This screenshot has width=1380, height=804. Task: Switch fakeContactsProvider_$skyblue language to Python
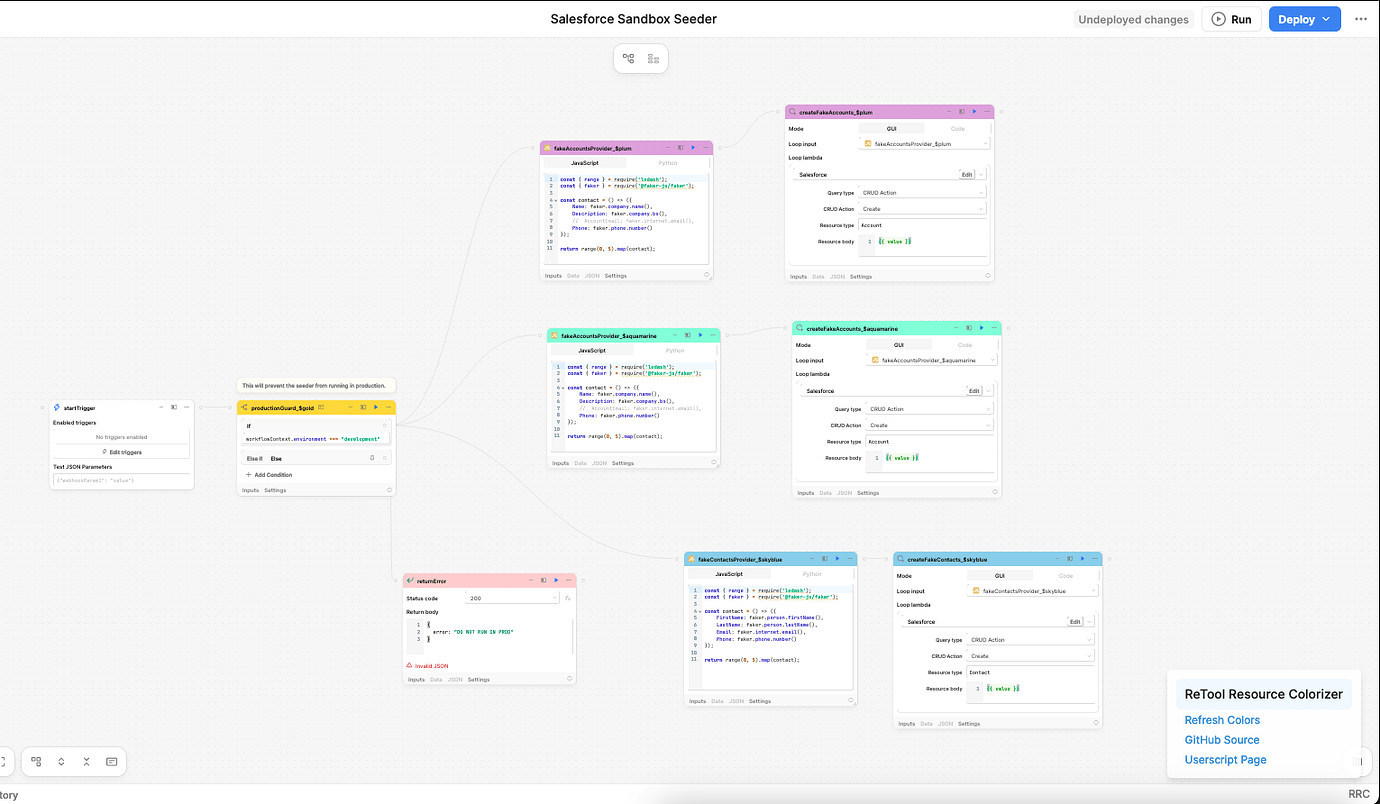point(812,574)
